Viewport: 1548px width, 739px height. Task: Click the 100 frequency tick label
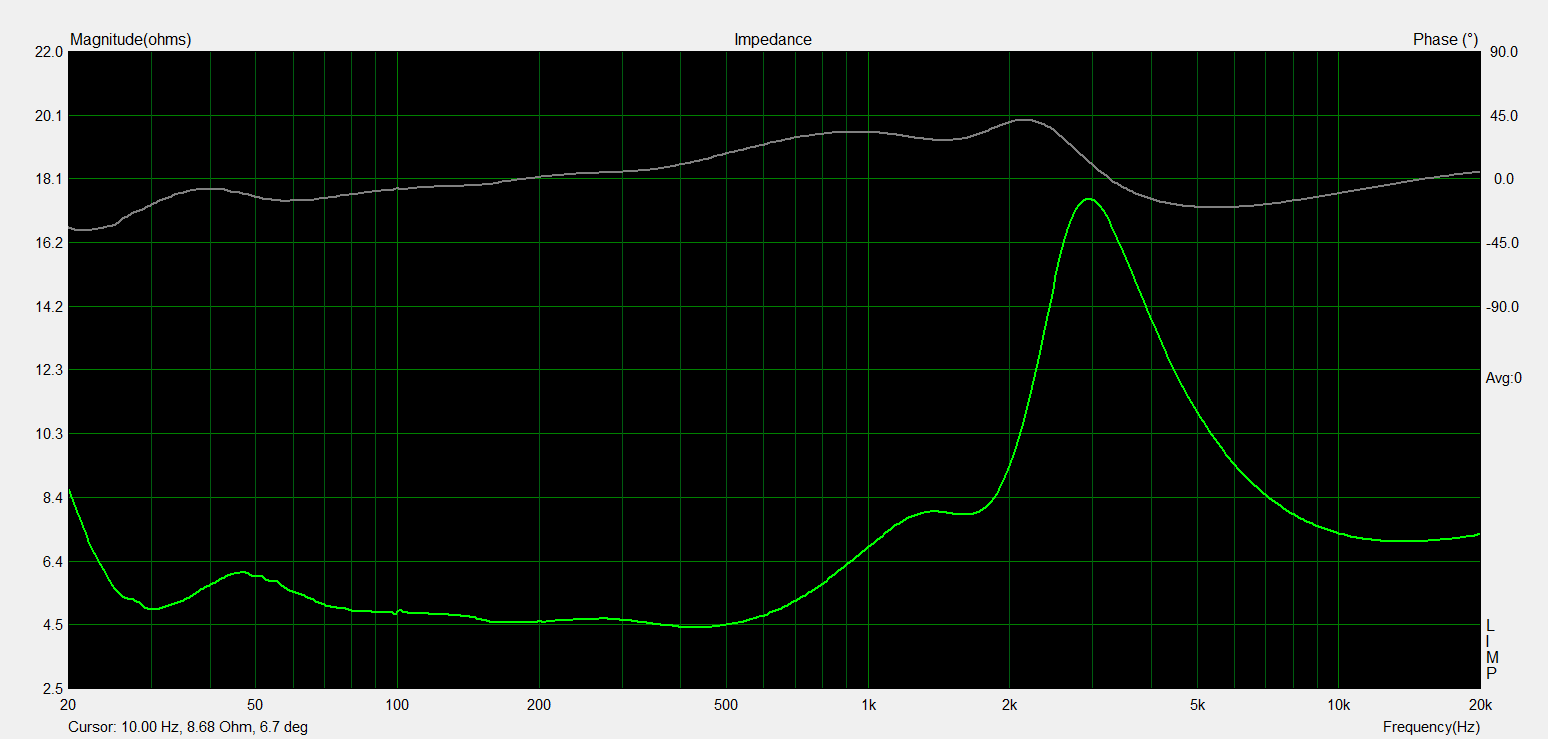point(397,705)
